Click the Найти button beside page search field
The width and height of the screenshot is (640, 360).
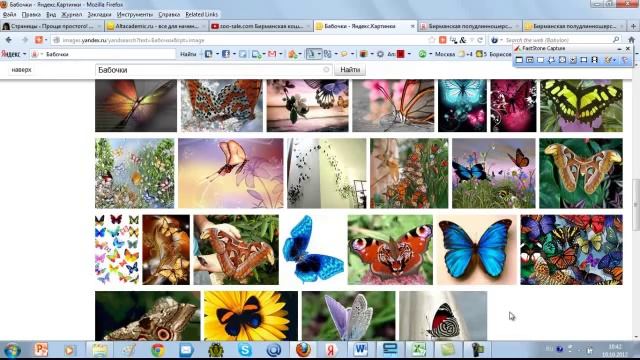pos(350,70)
